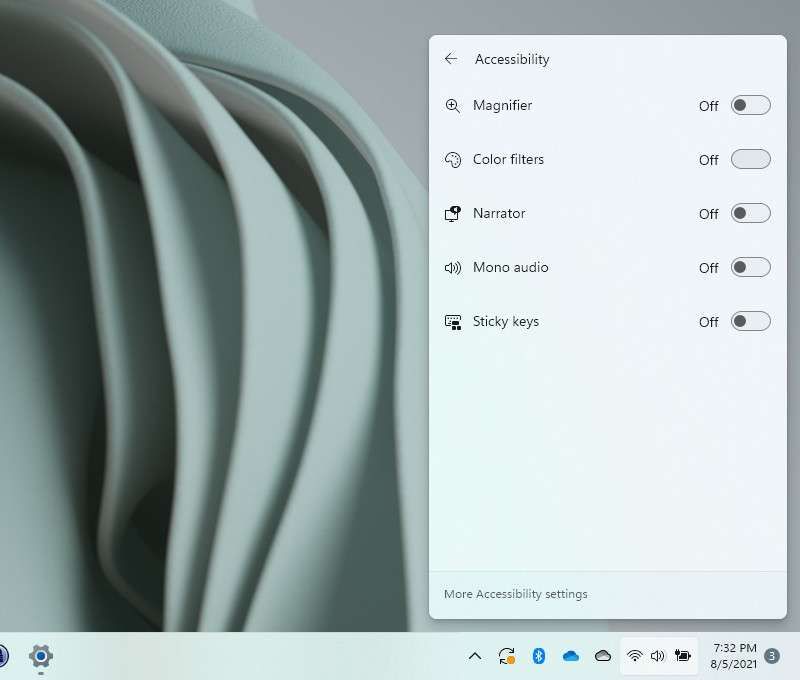Click the Color filters palette icon

pyautogui.click(x=454, y=159)
